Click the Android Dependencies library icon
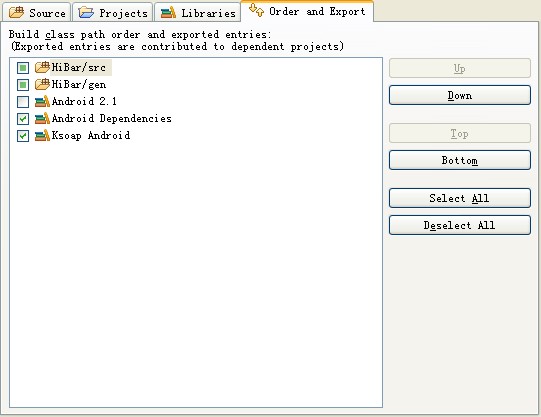The width and height of the screenshot is (541, 417). pos(42,118)
